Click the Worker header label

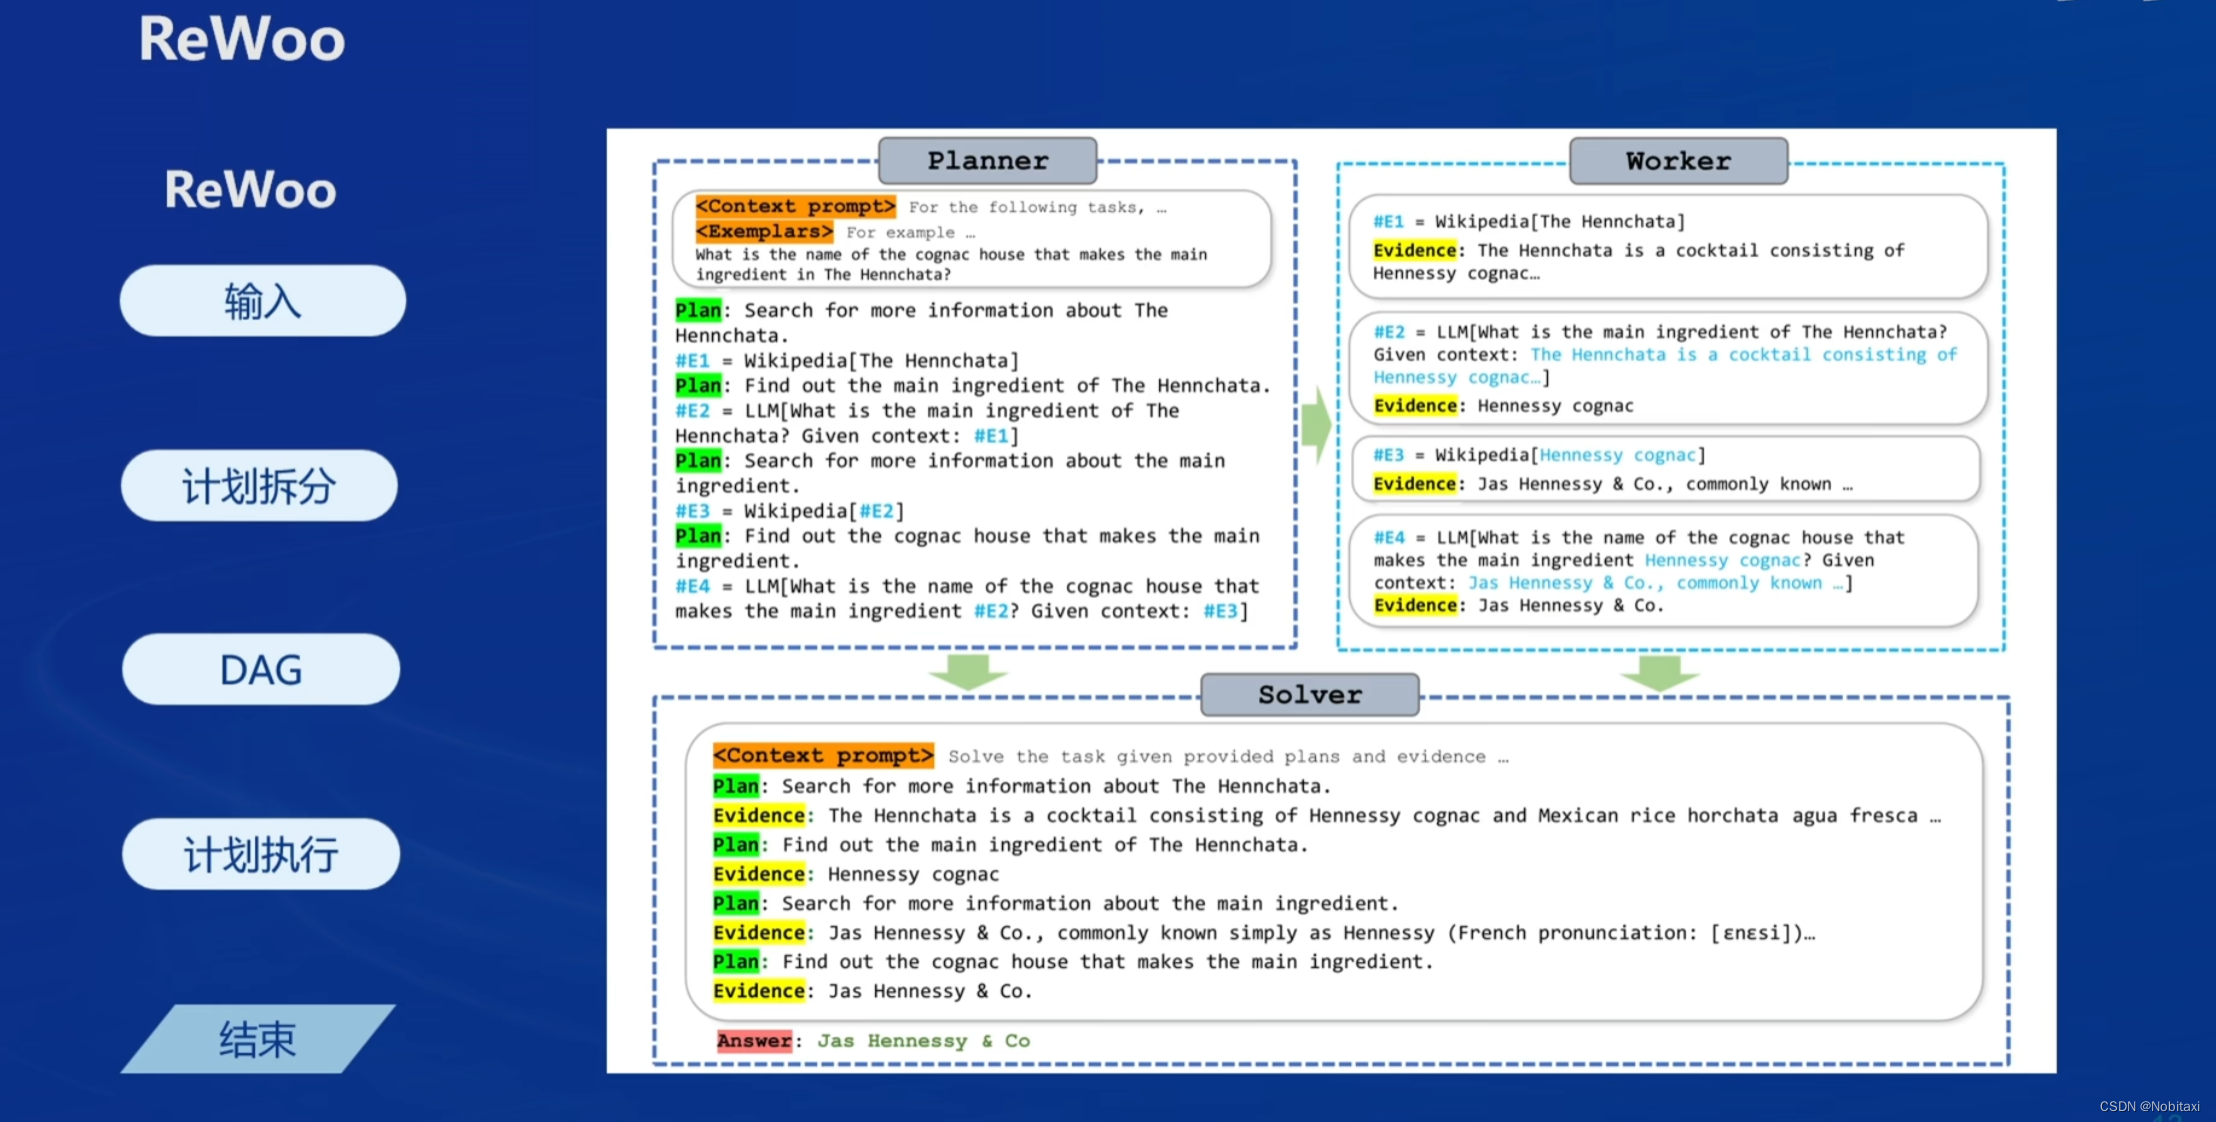pyautogui.click(x=1677, y=161)
